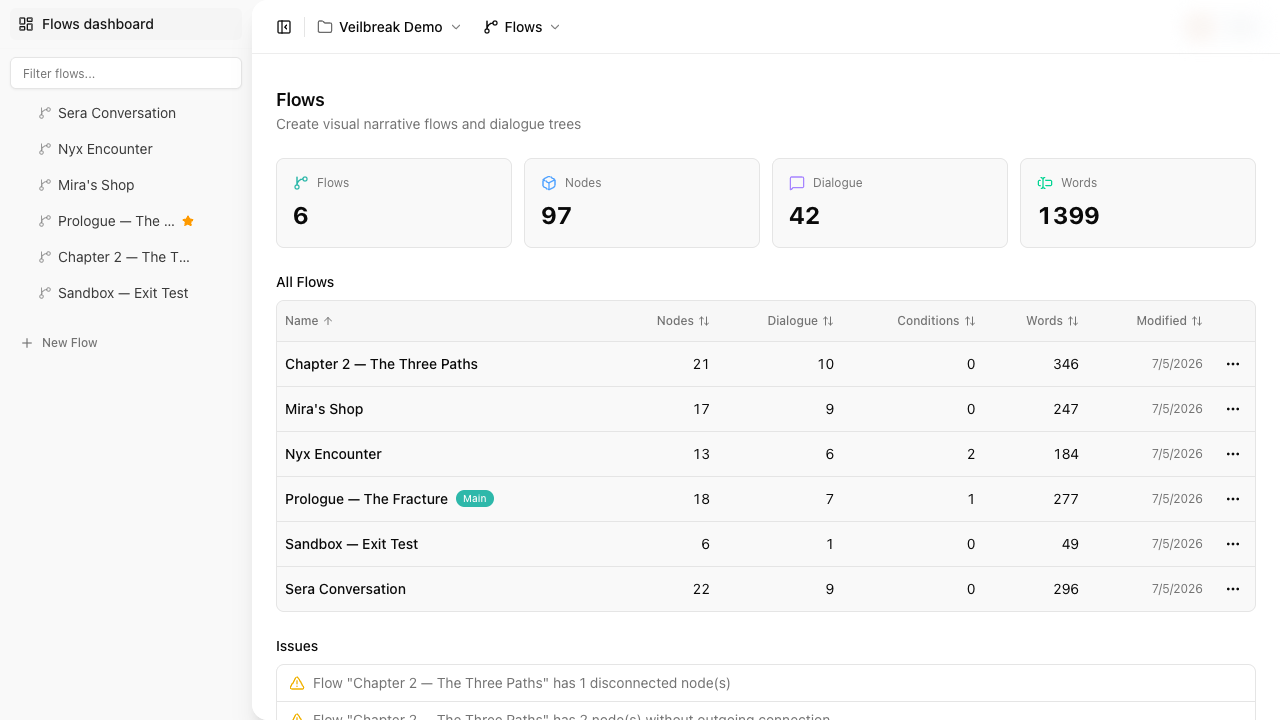Click the branch icon next to Sera Conversation in sidebar

point(45,113)
